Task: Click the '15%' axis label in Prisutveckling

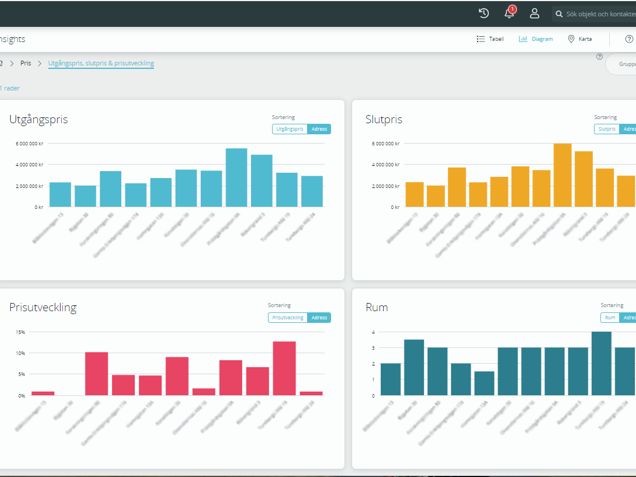Action: pos(20,332)
